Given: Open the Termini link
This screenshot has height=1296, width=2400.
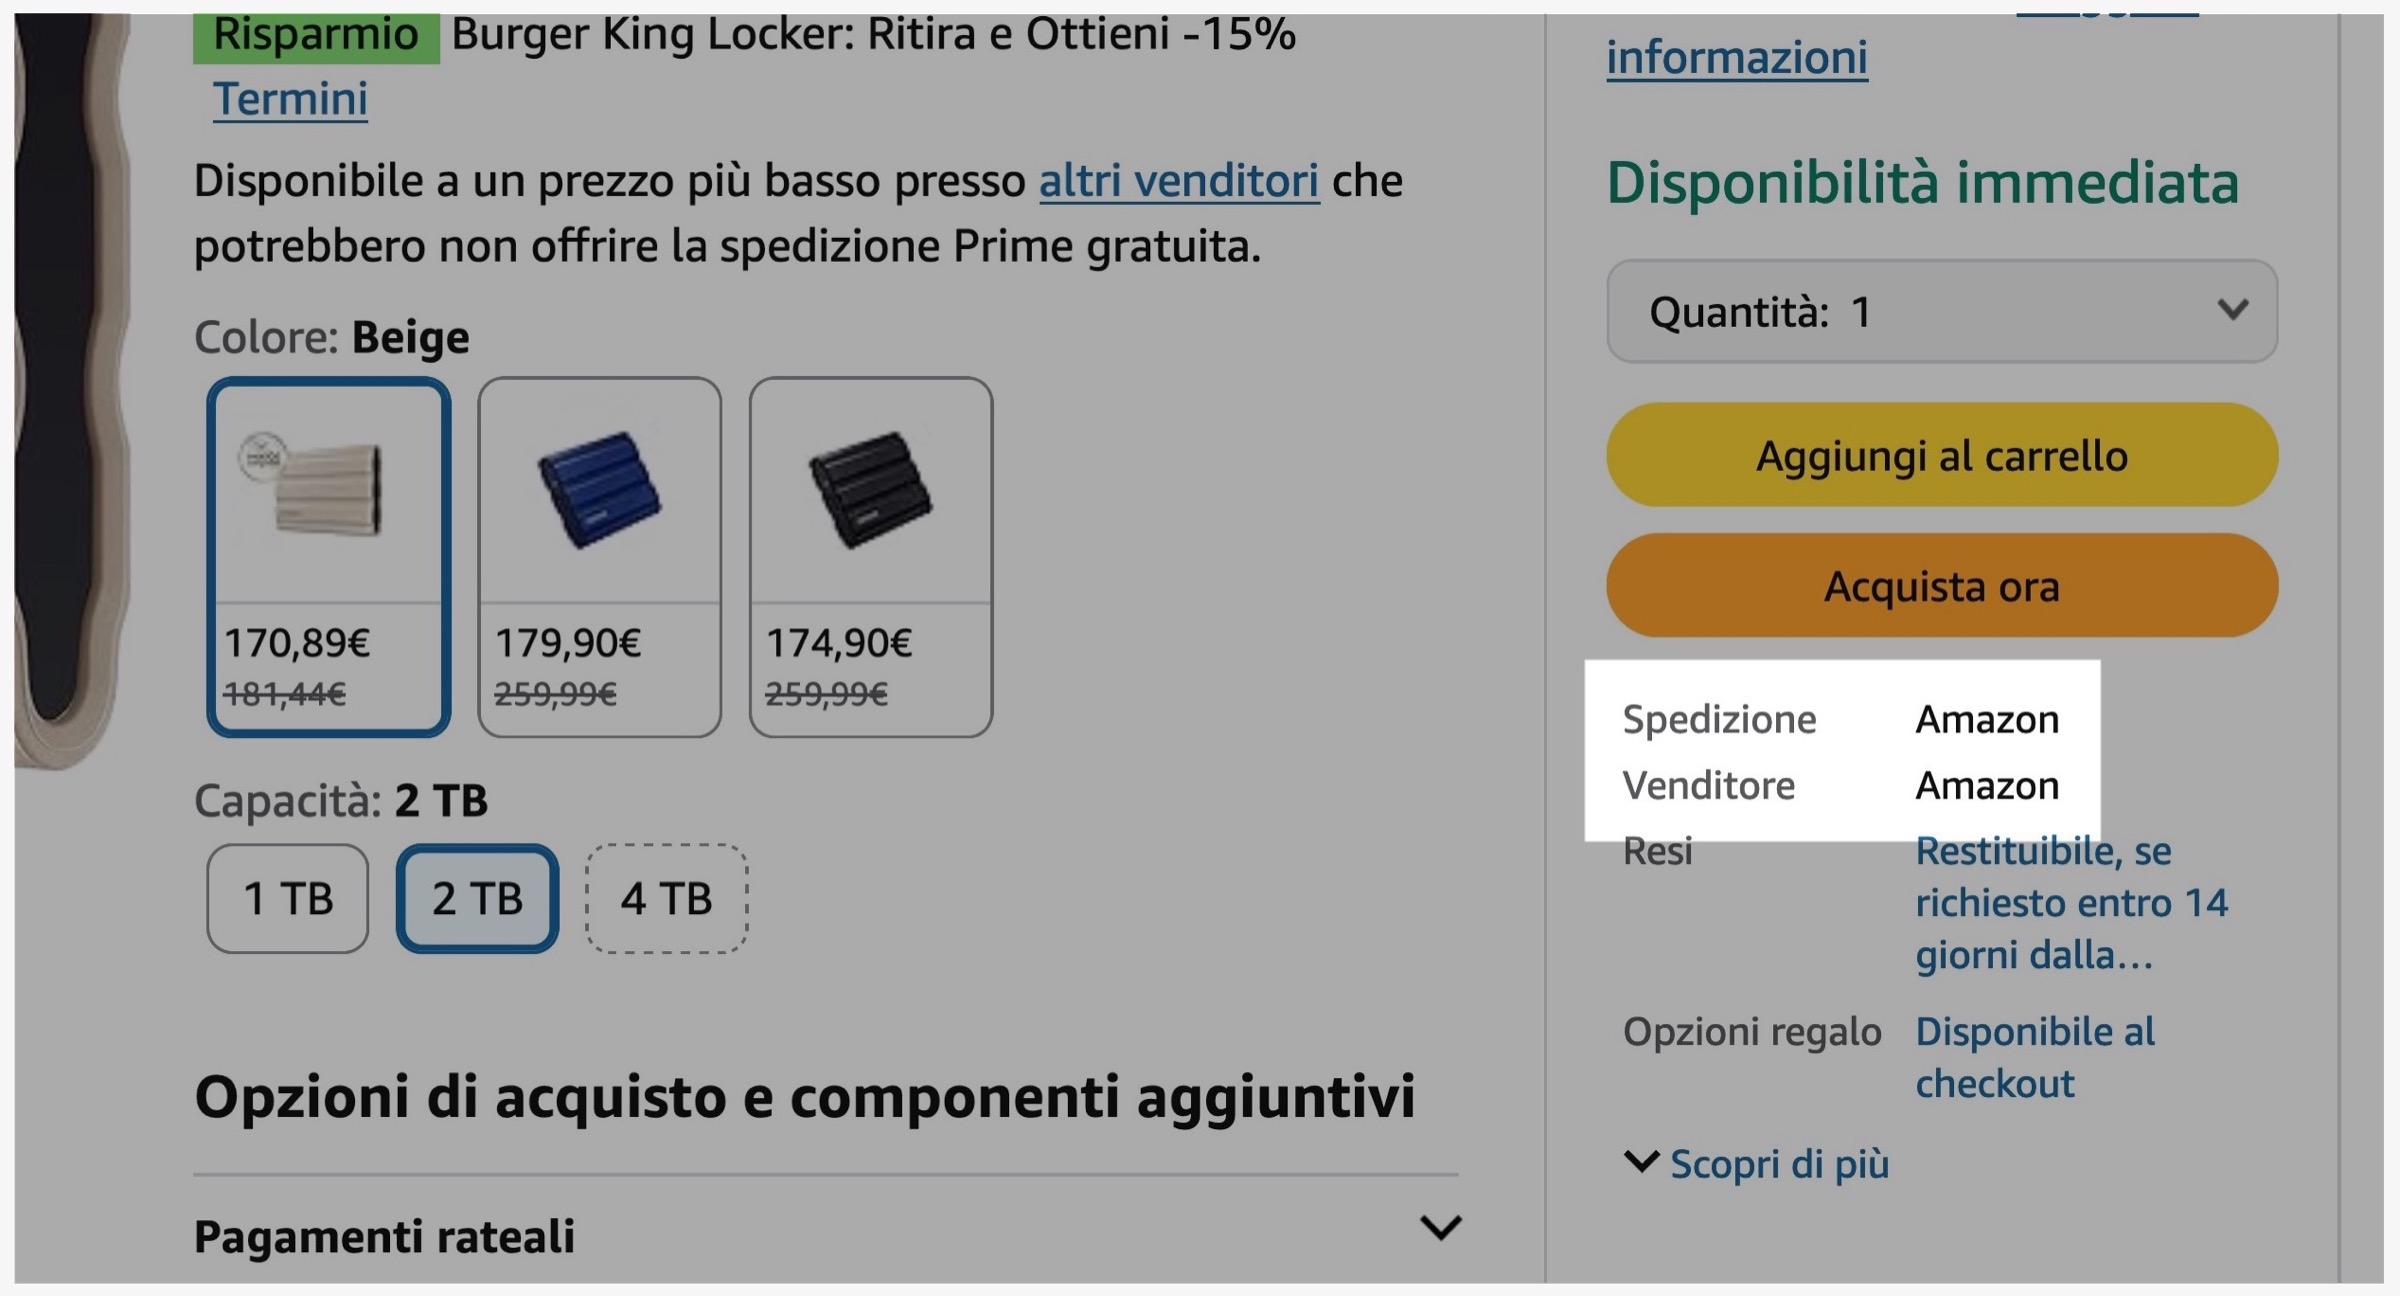Looking at the screenshot, I should [x=289, y=99].
